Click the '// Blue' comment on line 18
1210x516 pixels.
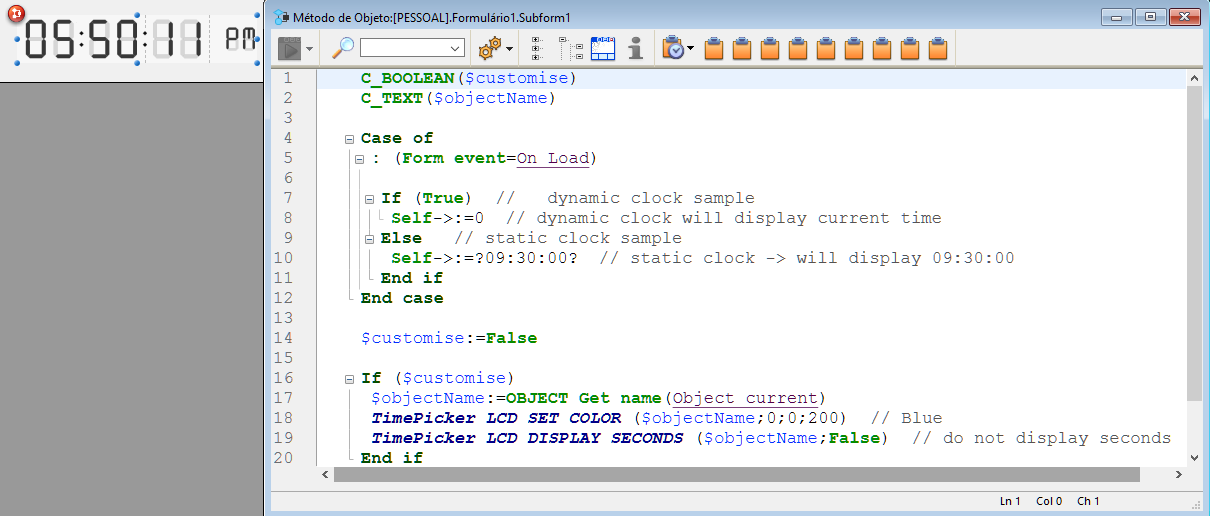(906, 418)
